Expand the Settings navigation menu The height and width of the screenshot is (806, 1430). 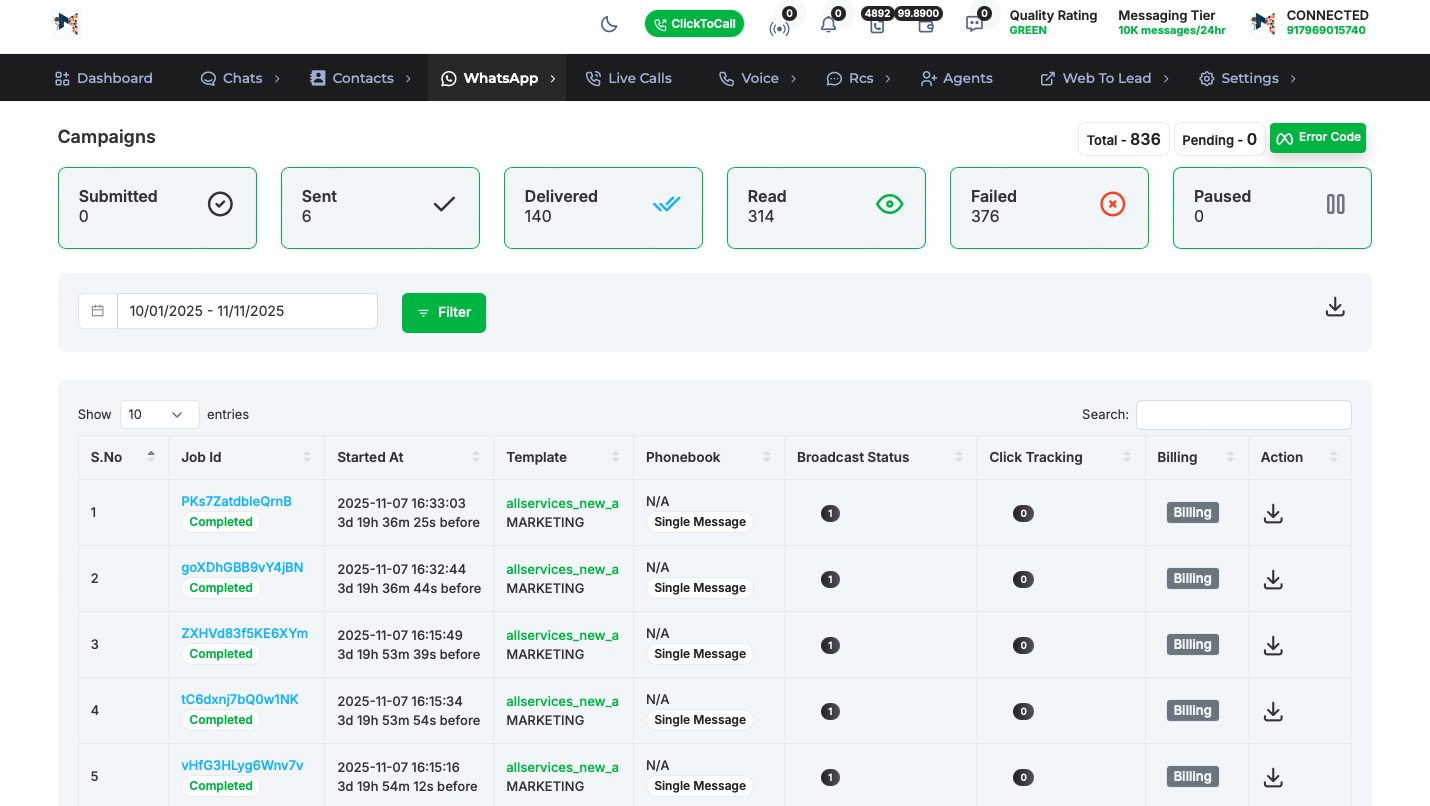[1248, 78]
